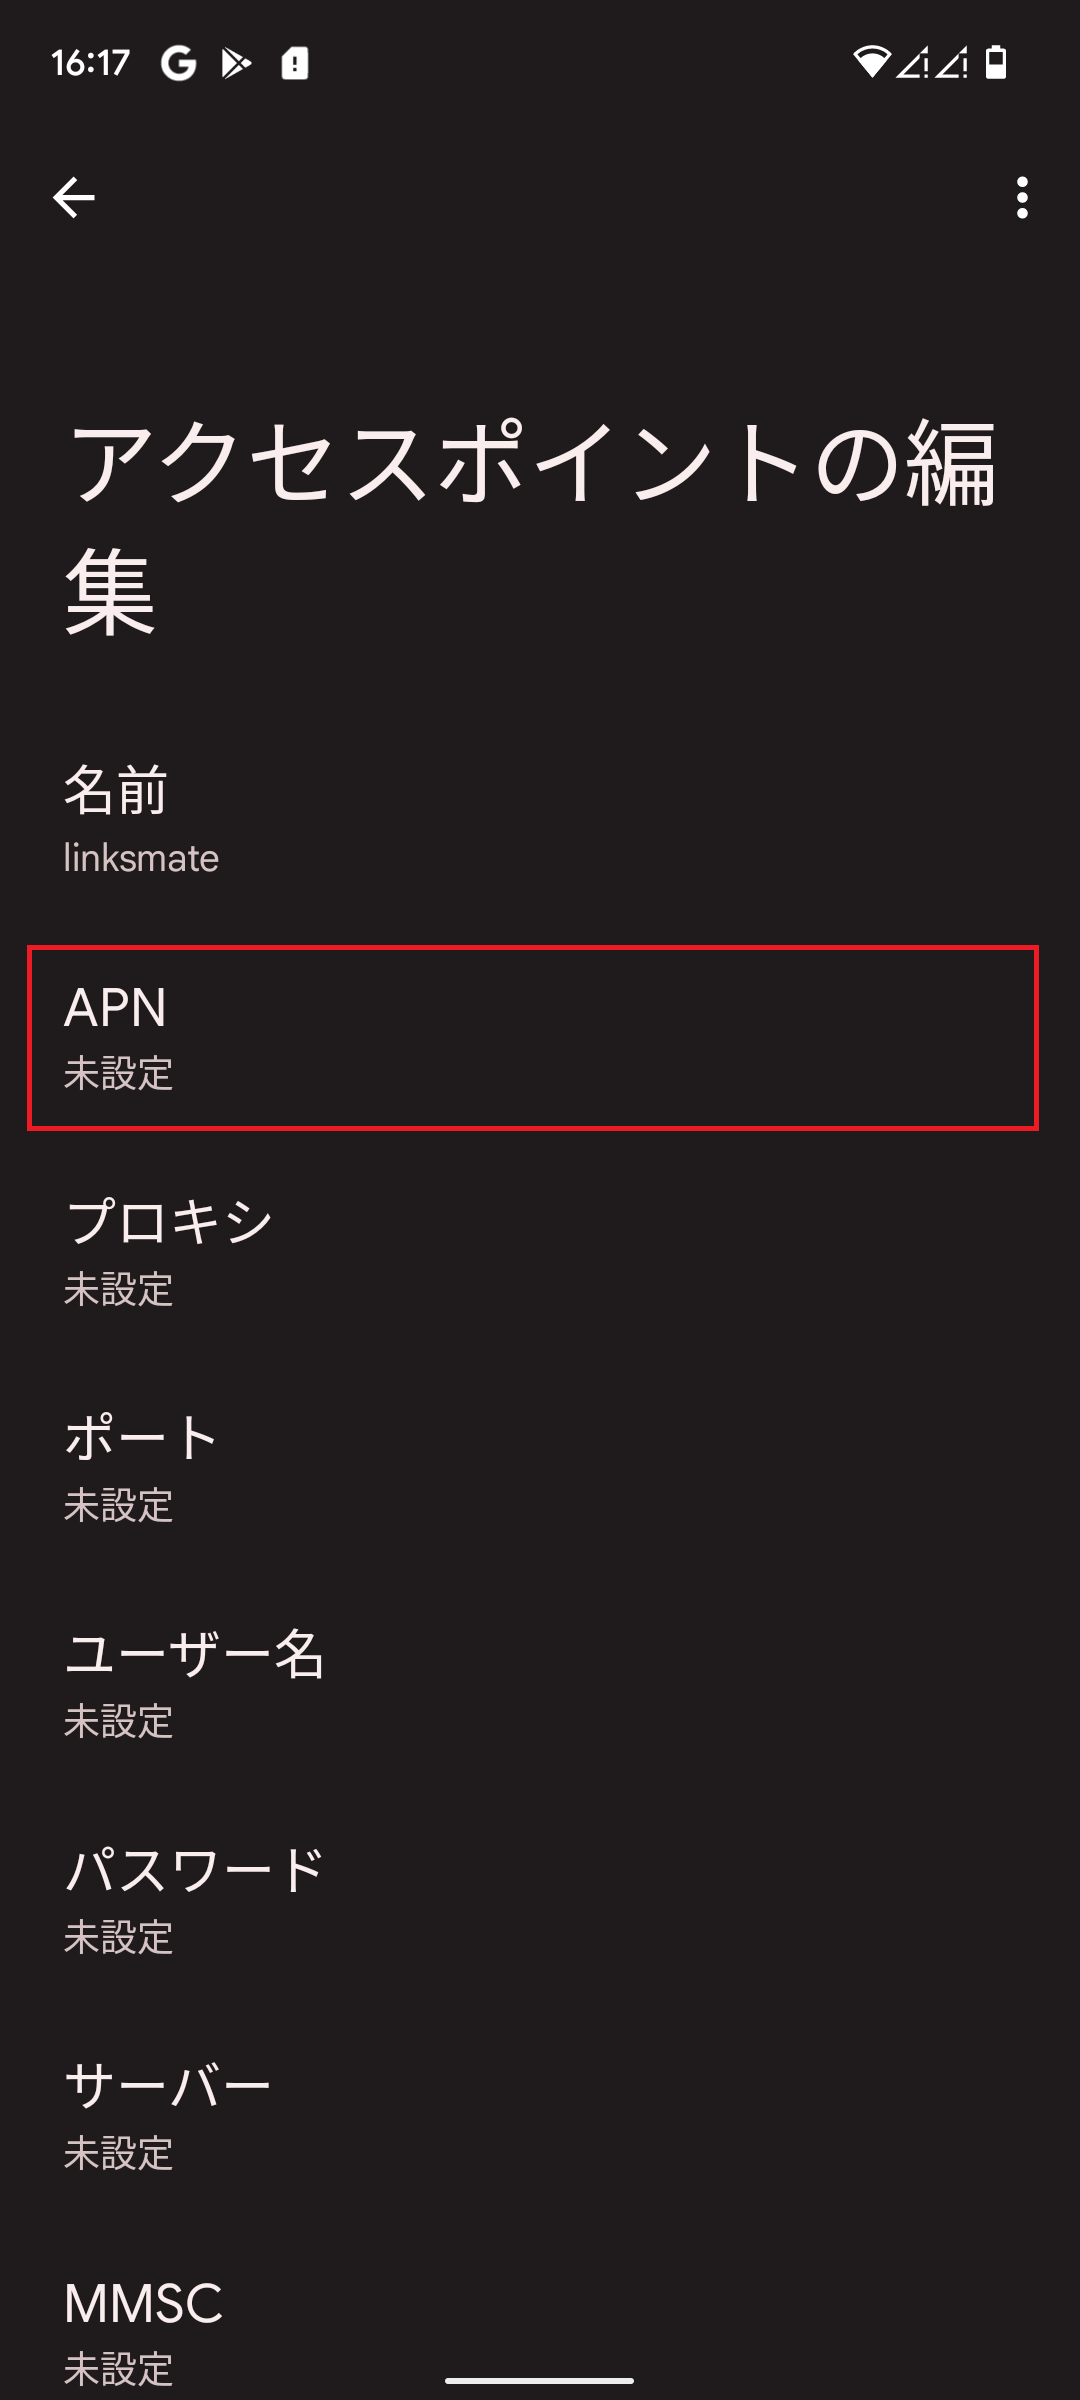1080x2400 pixels.
Task: Tap the SIM card alert icon
Action: [294, 63]
